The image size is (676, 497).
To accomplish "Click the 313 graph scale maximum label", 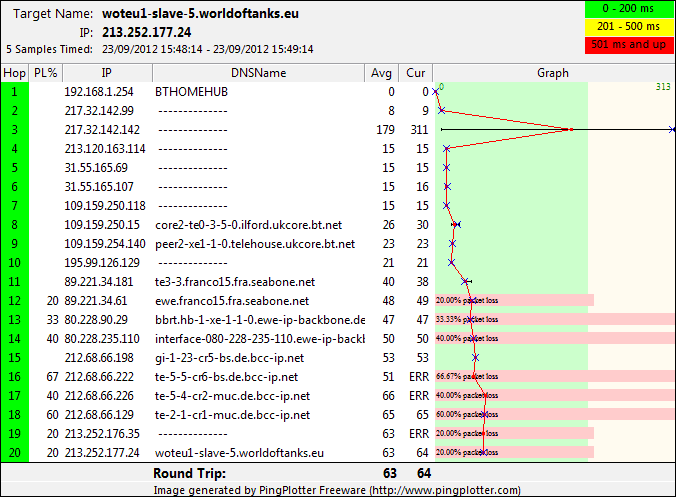I will 663,87.
